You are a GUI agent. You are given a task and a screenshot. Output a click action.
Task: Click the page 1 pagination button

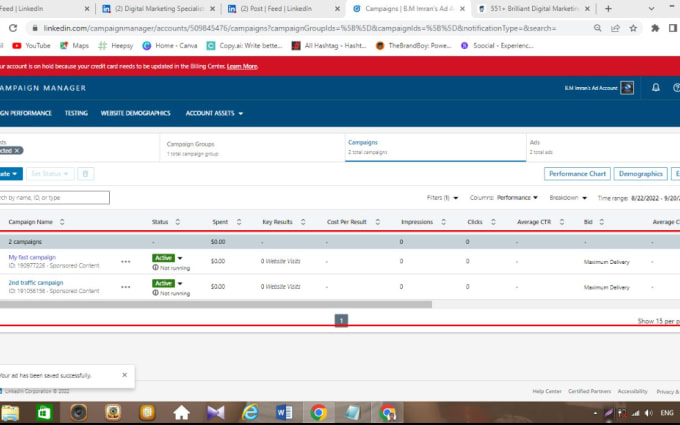click(341, 320)
